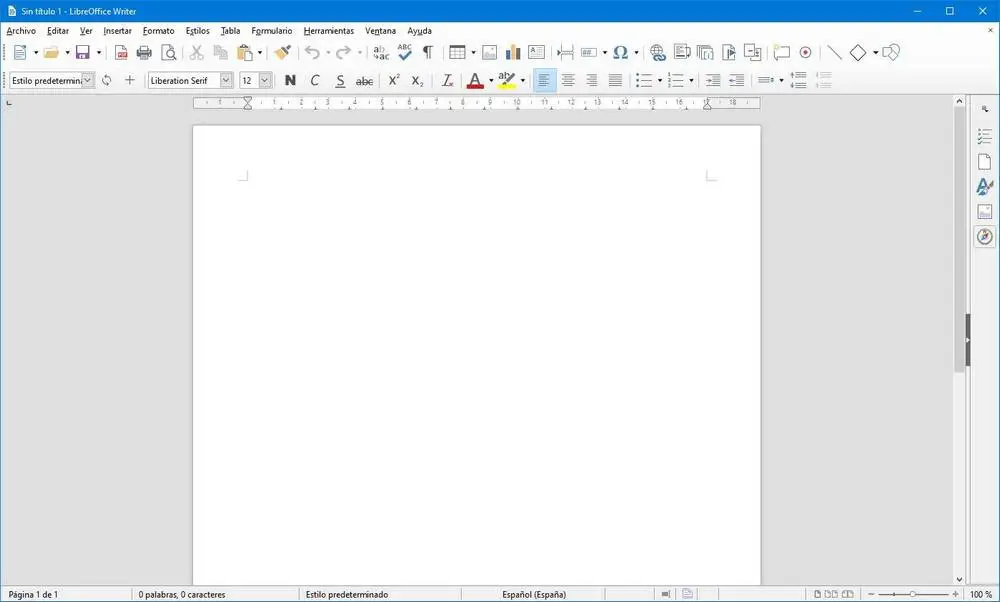Click the zoom slider in status bar

click(910, 594)
